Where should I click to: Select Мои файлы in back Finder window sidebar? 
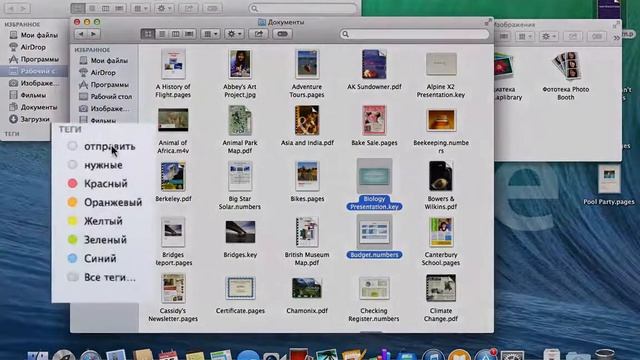(x=33, y=35)
